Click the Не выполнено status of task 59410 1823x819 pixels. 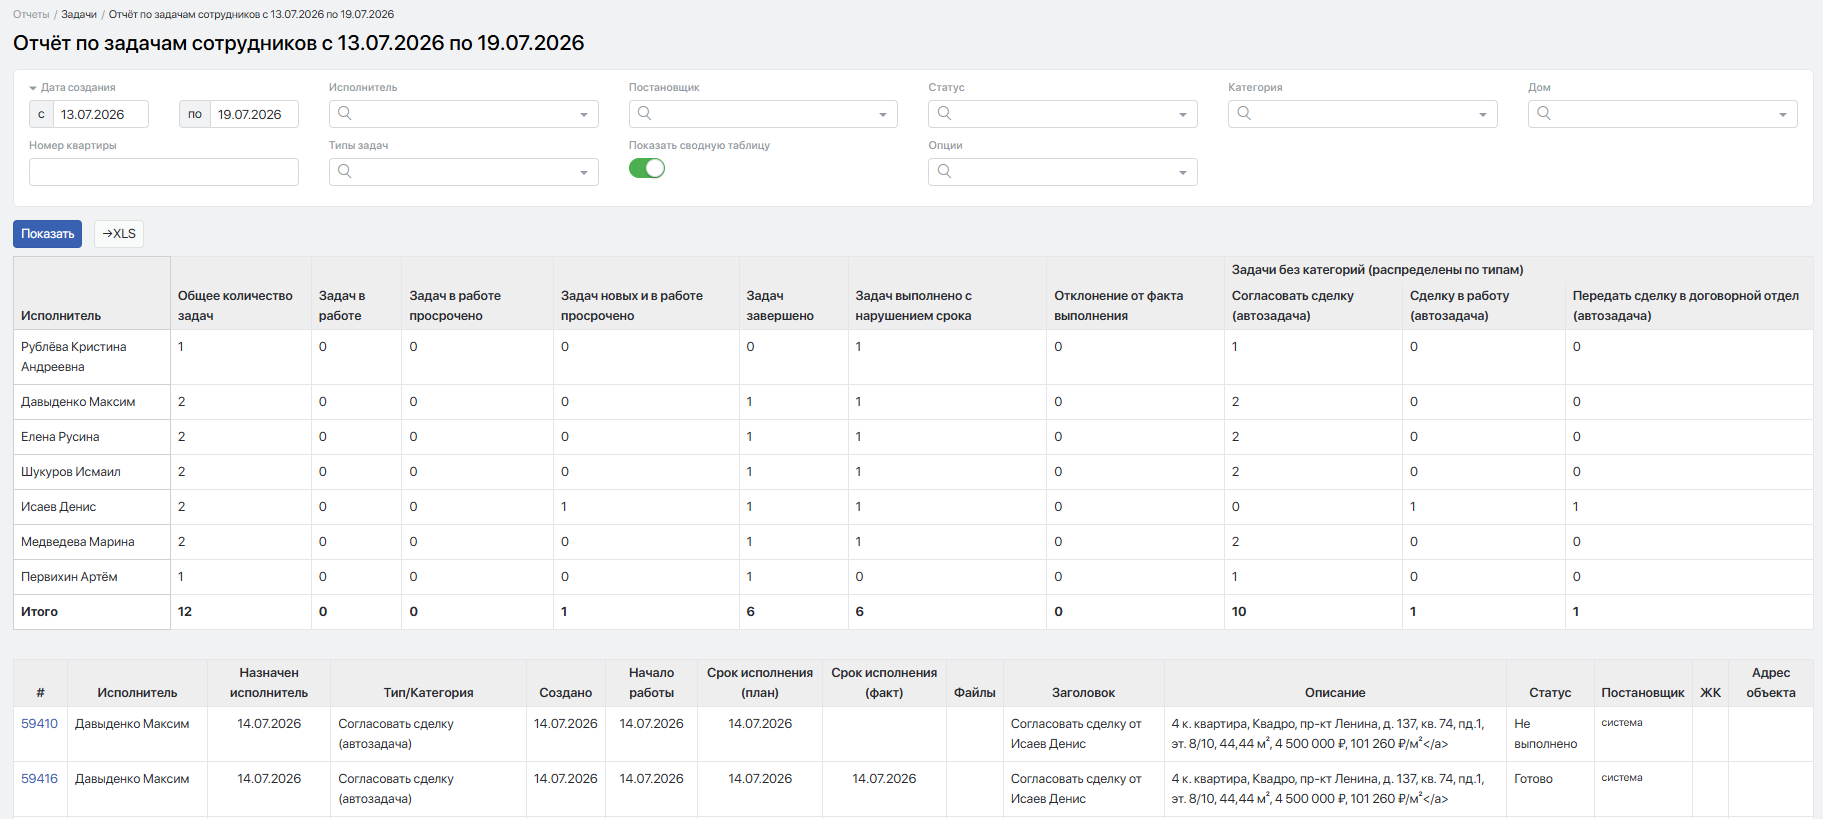point(1546,734)
